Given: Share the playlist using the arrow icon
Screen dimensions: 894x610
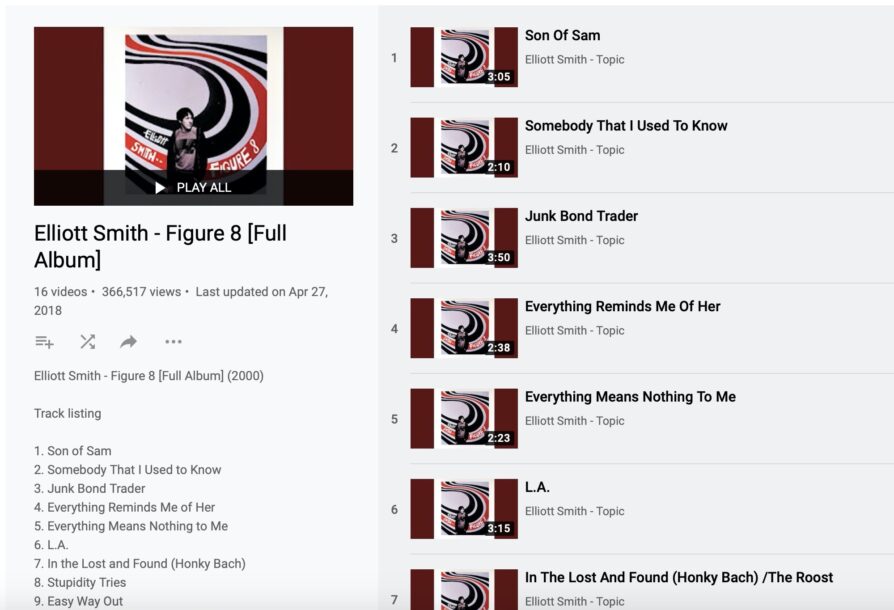Looking at the screenshot, I should pos(128,342).
